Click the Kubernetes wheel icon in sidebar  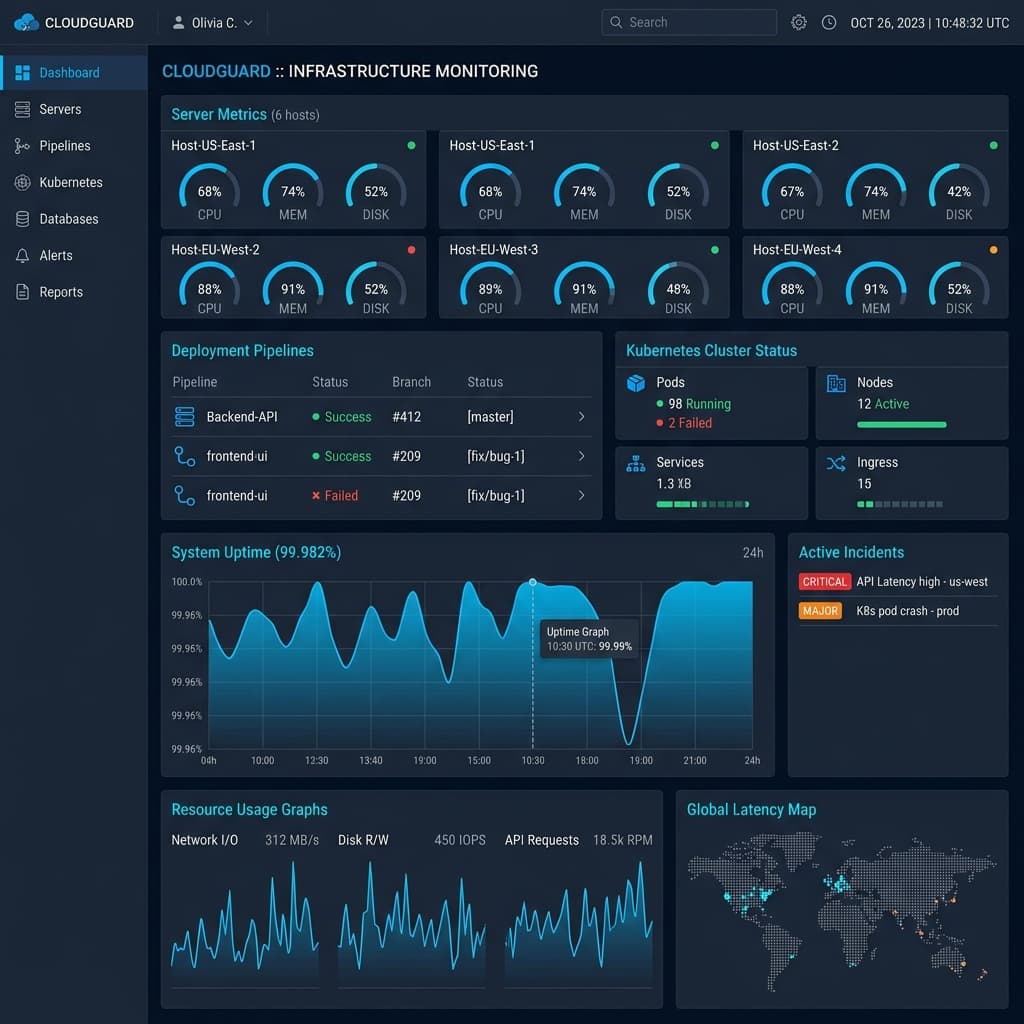coord(22,182)
